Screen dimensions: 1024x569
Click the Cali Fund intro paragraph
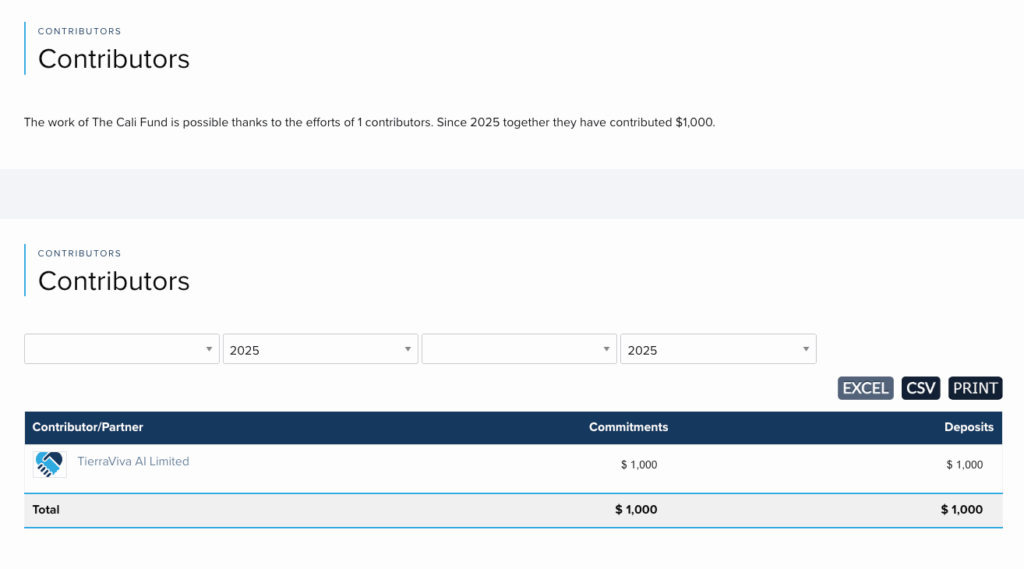(x=370, y=123)
